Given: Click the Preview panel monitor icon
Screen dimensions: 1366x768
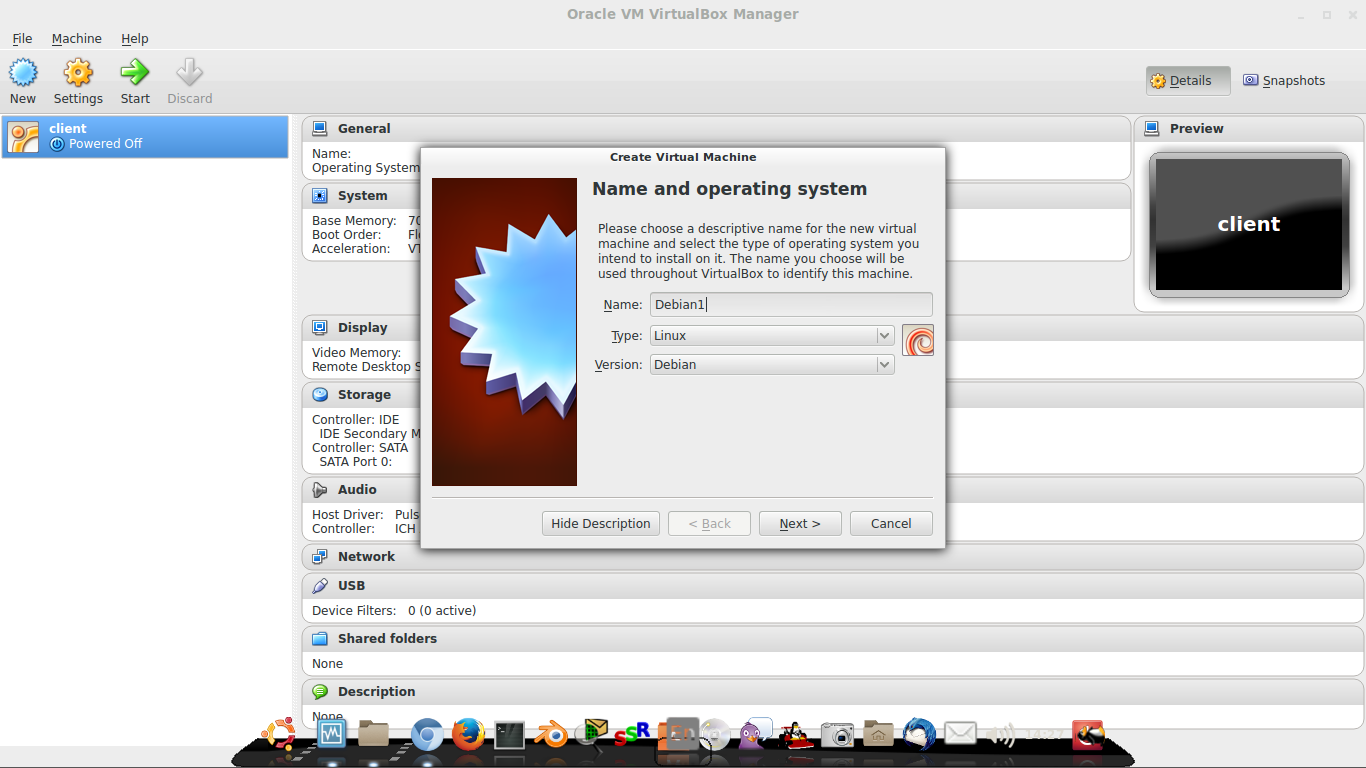Looking at the screenshot, I should pos(1152,128).
